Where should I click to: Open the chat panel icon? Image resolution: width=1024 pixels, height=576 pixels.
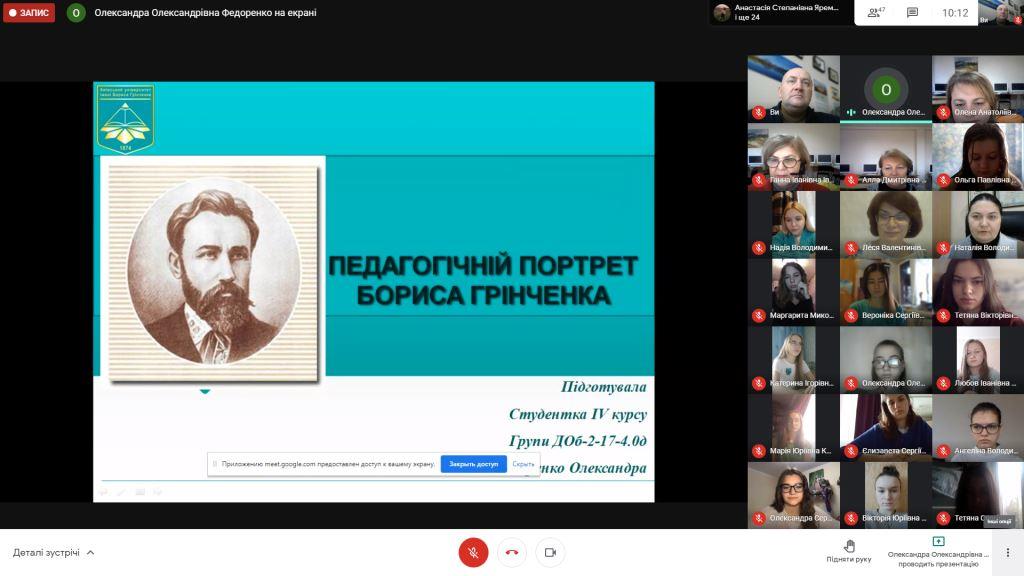(x=912, y=13)
